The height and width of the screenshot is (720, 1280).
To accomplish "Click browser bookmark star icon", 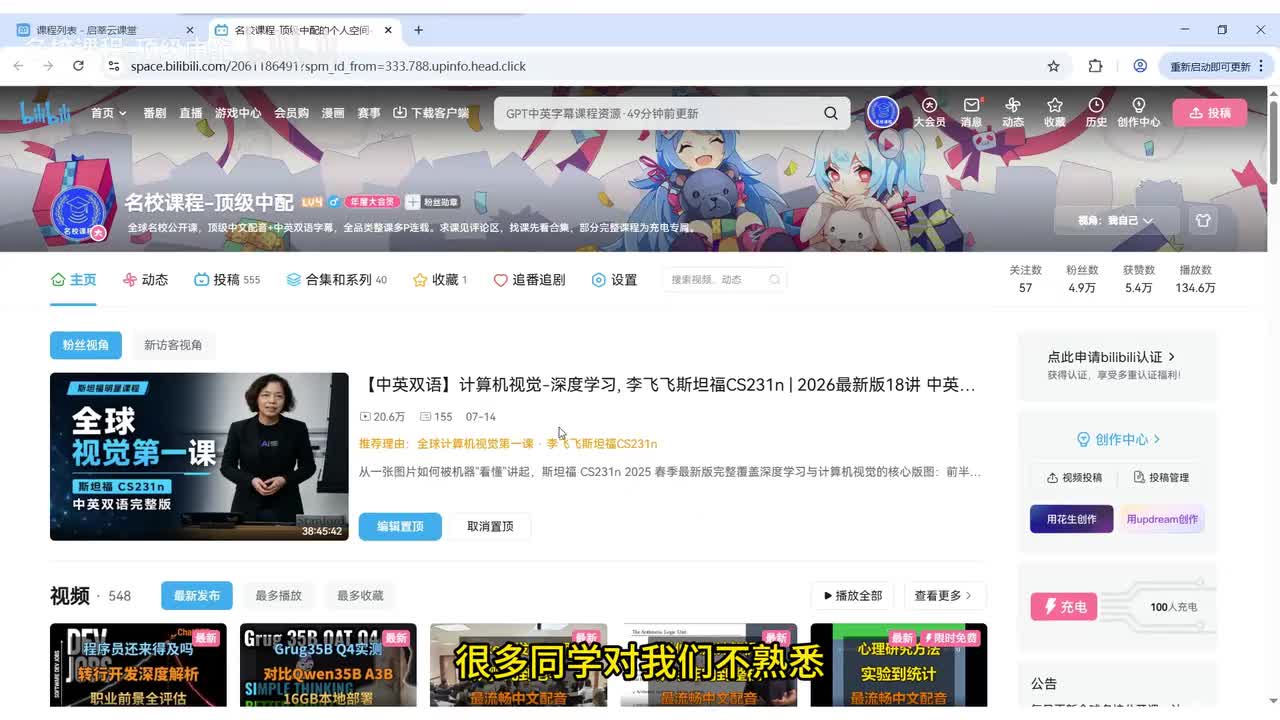I will tap(1053, 66).
